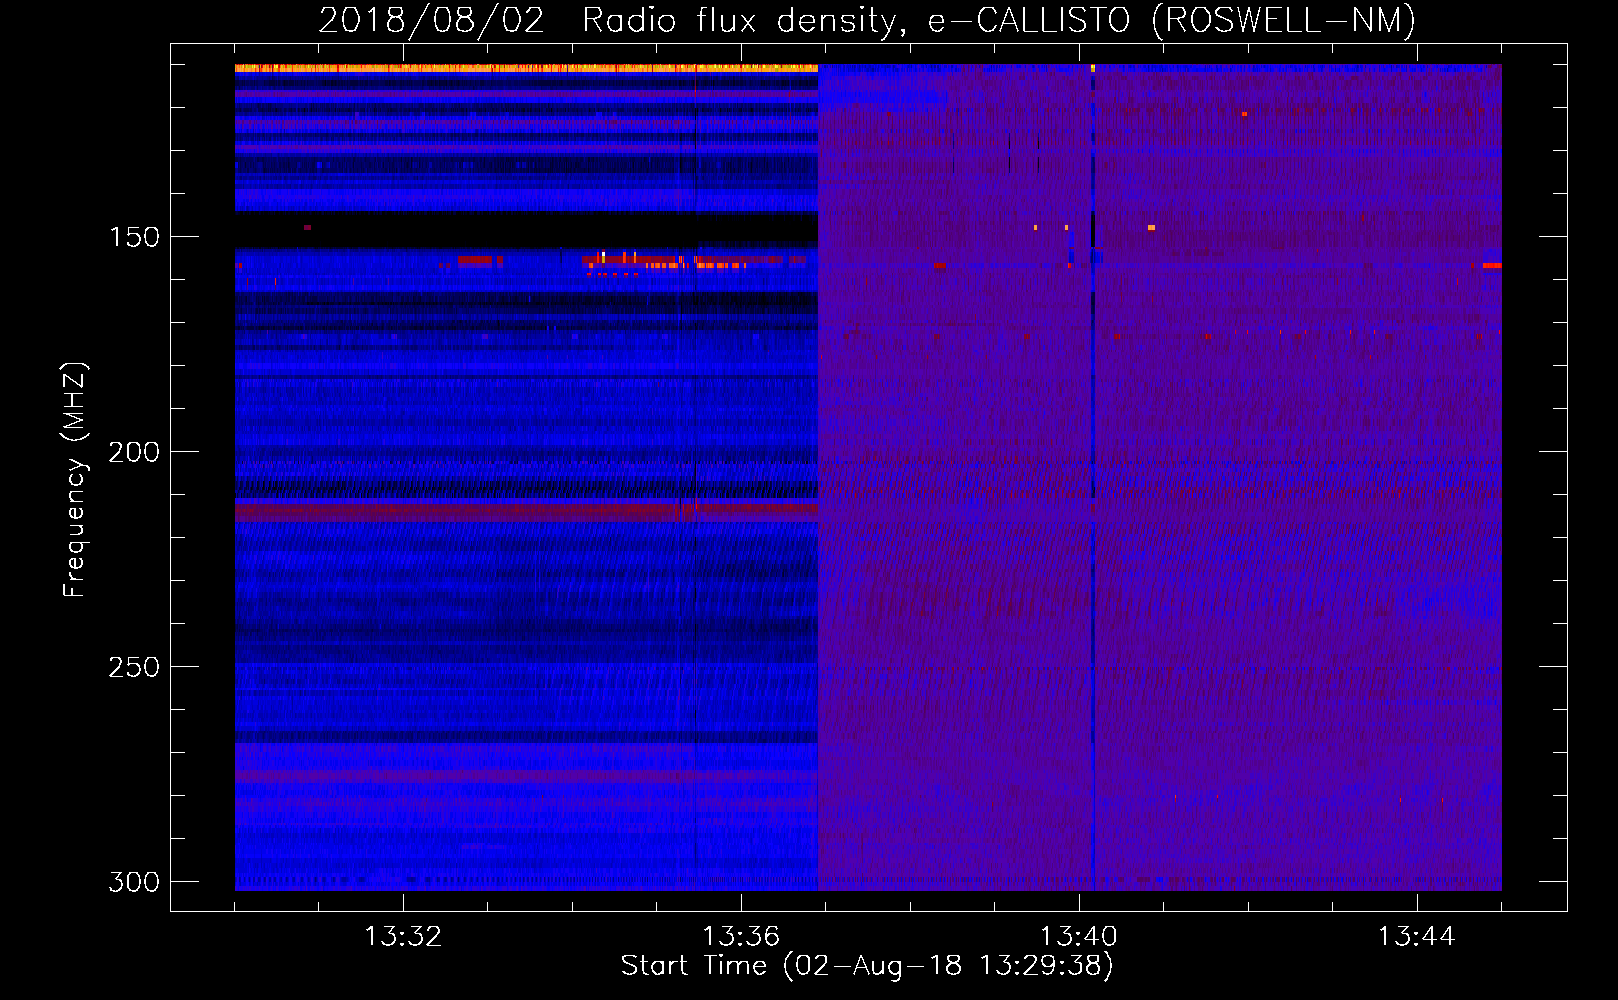Click the 13:44 time tick label
1618x1000 pixels.
(1417, 937)
